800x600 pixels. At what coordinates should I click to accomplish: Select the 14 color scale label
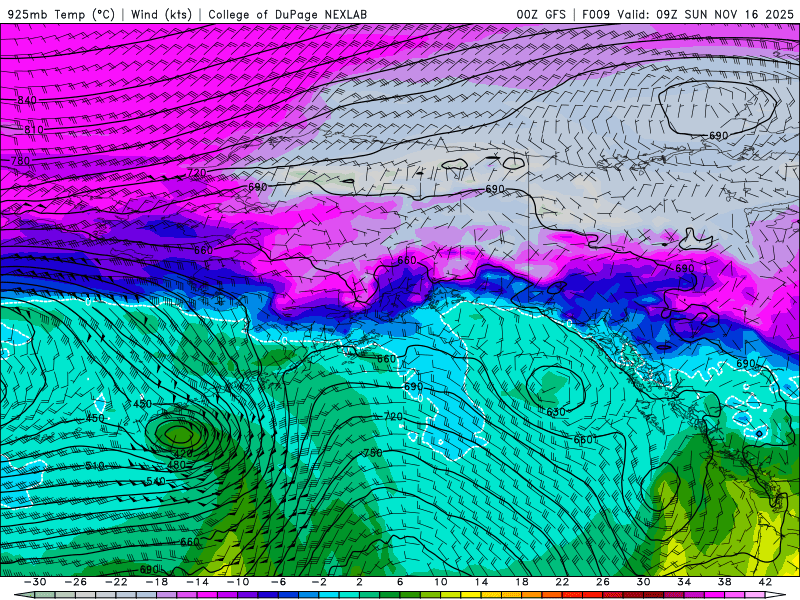coord(481,582)
